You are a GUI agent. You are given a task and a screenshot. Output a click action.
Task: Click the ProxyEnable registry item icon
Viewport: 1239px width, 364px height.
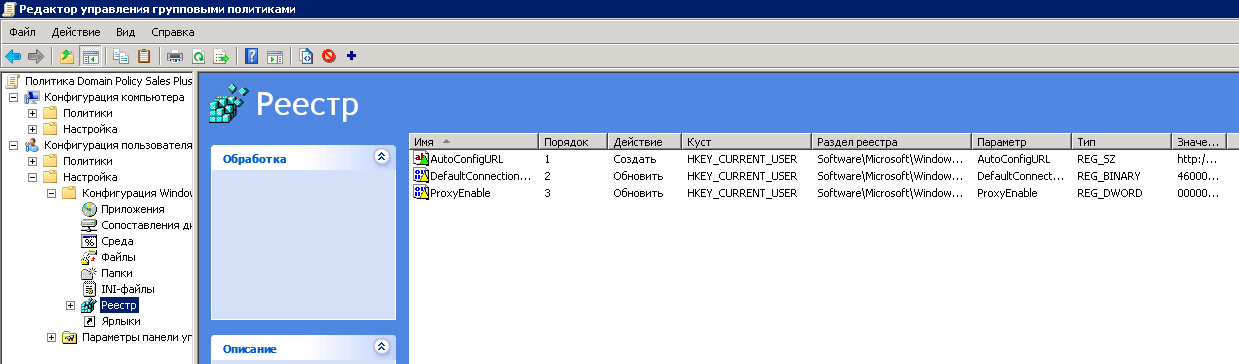pos(421,193)
